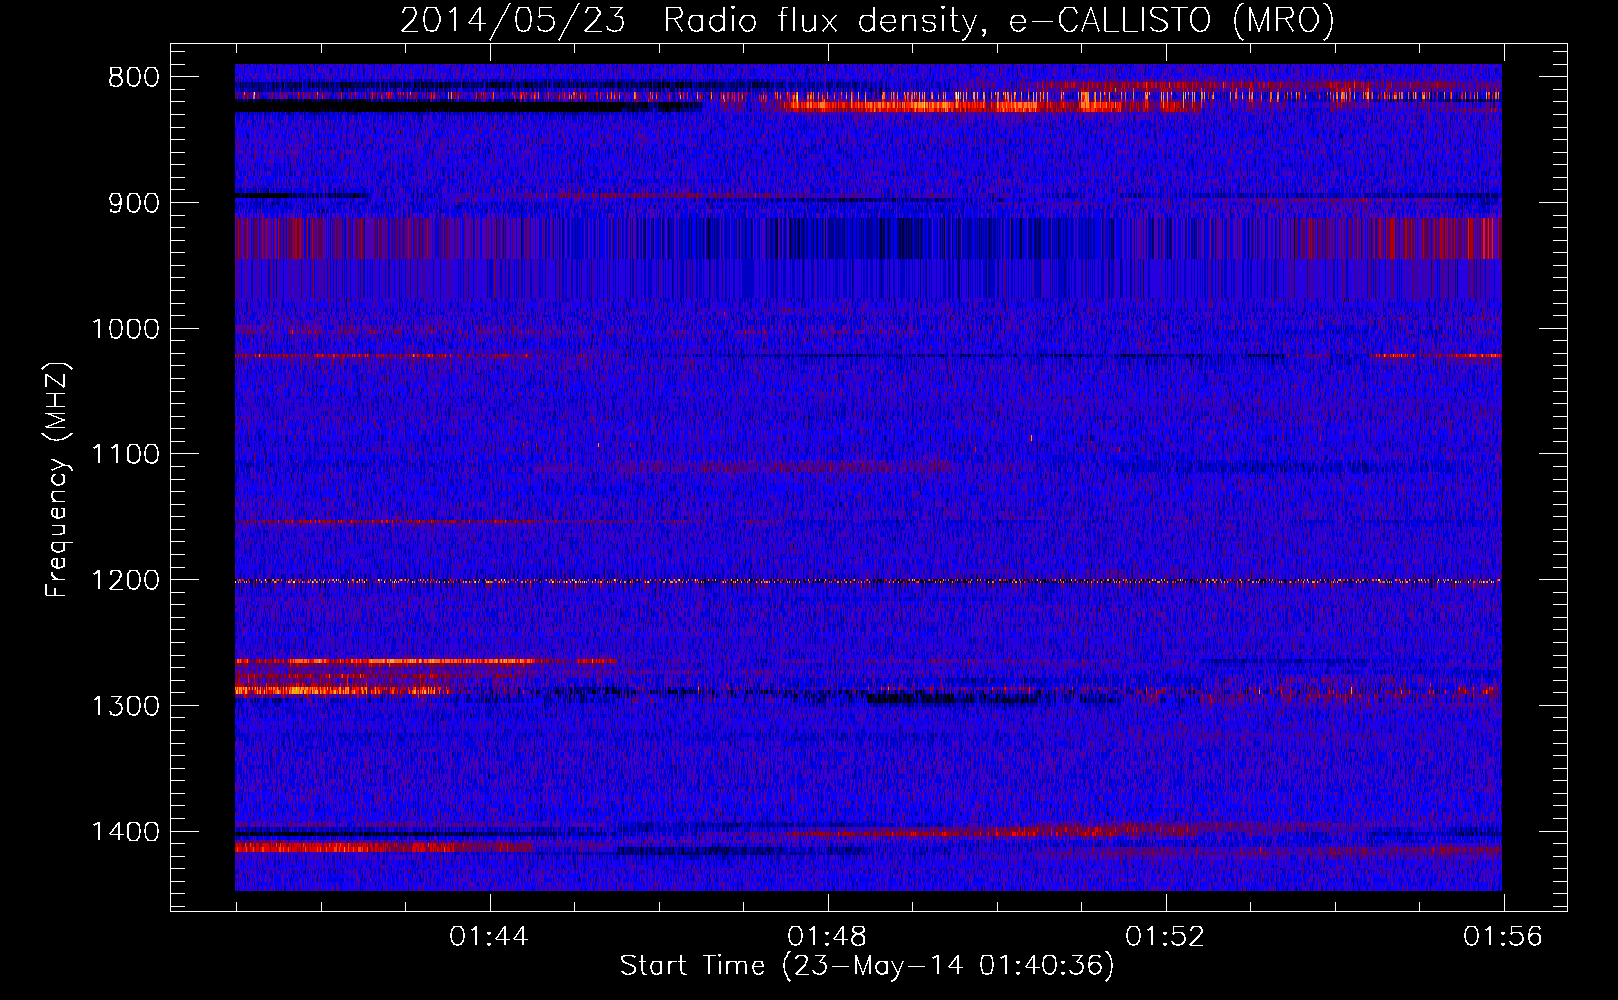Select the 01:48 time tick label

[x=827, y=937]
